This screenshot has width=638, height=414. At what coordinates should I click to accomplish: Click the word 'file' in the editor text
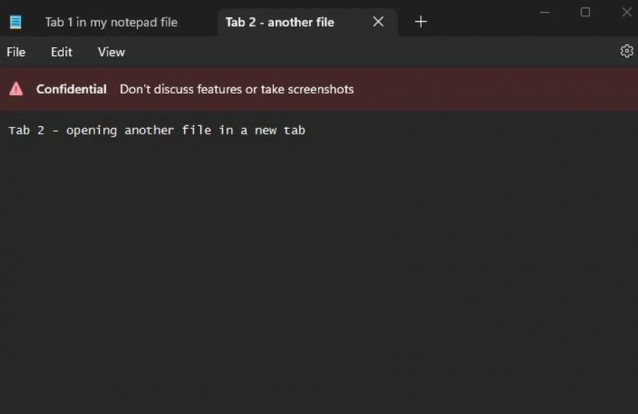tap(196, 130)
